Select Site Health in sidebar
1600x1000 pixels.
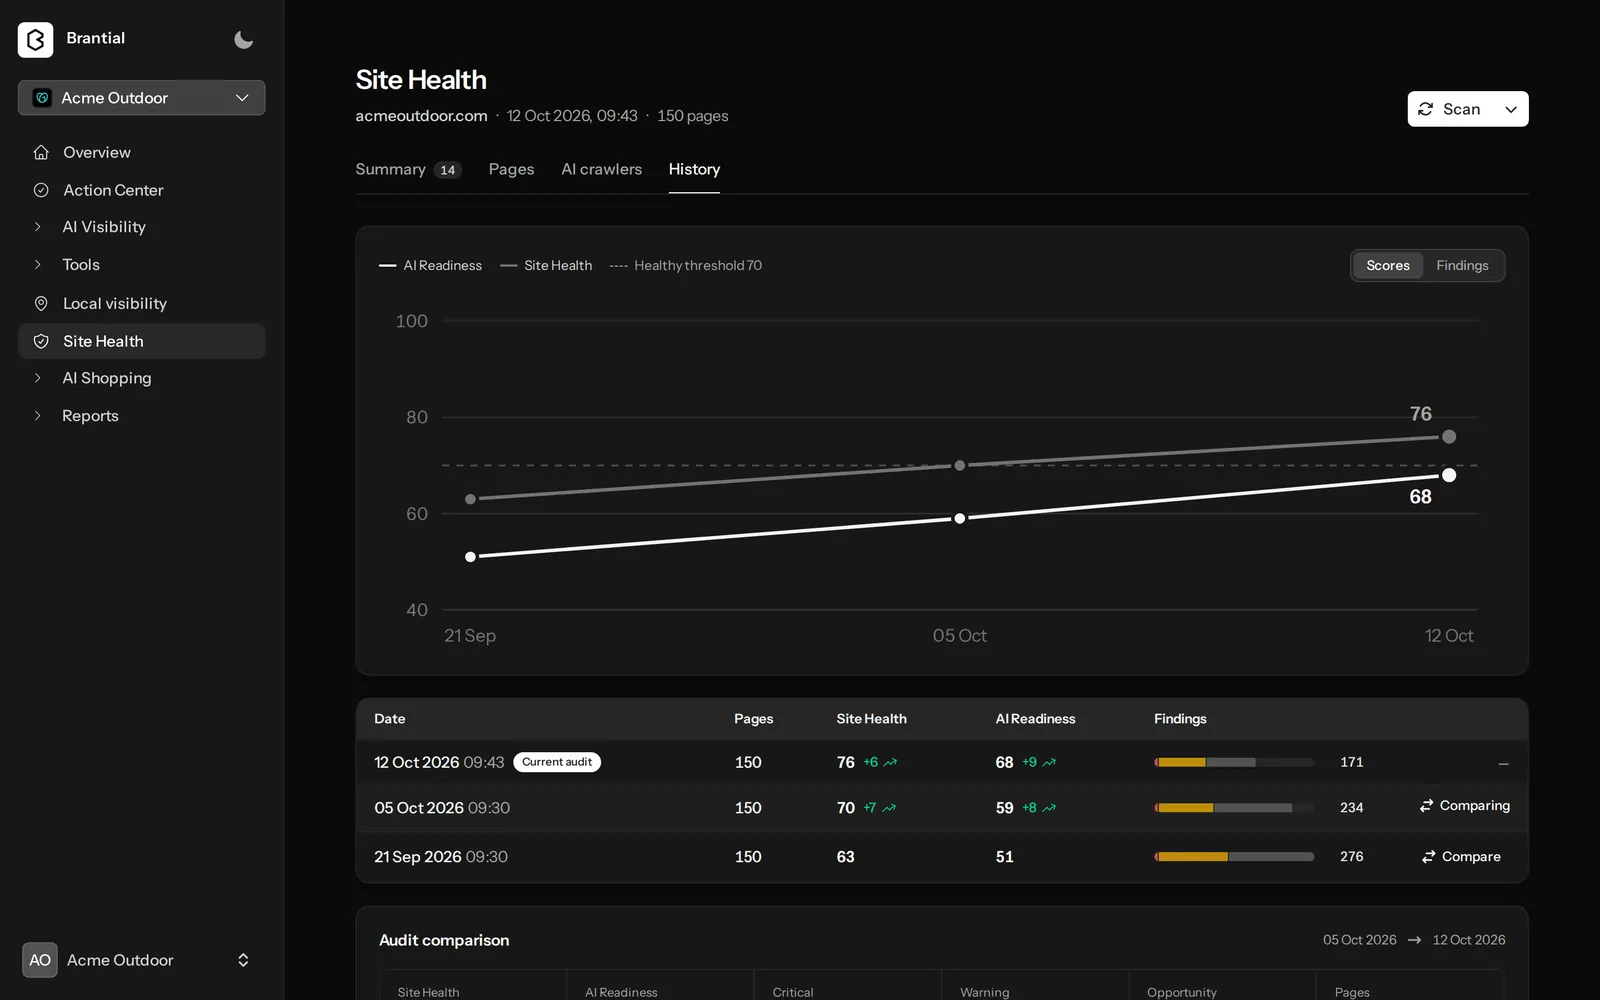point(141,341)
